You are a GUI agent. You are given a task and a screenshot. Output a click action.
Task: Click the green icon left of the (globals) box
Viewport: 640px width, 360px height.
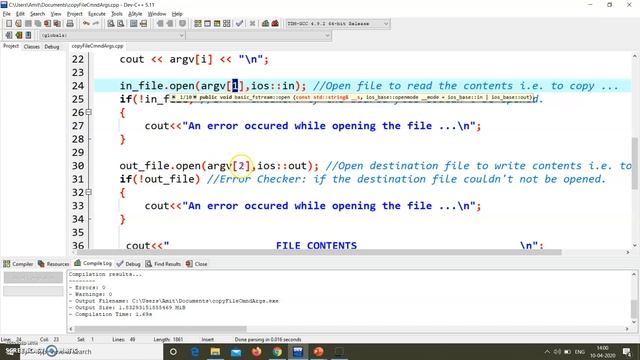click(x=18, y=36)
